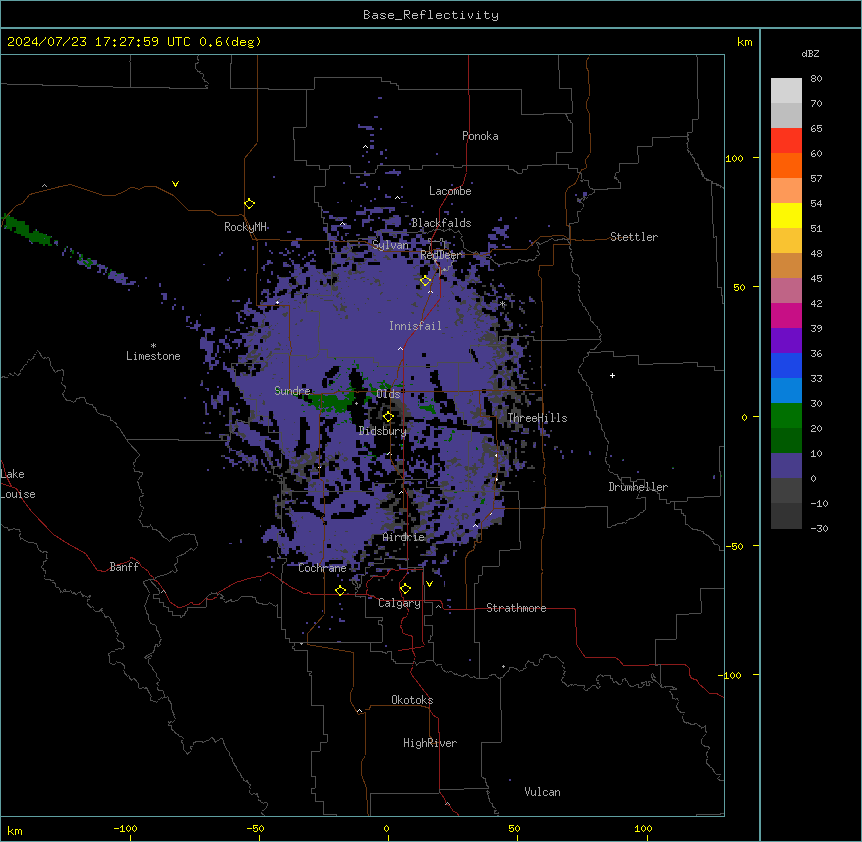Select the Ponoka label
This screenshot has width=862, height=842.
(480, 136)
